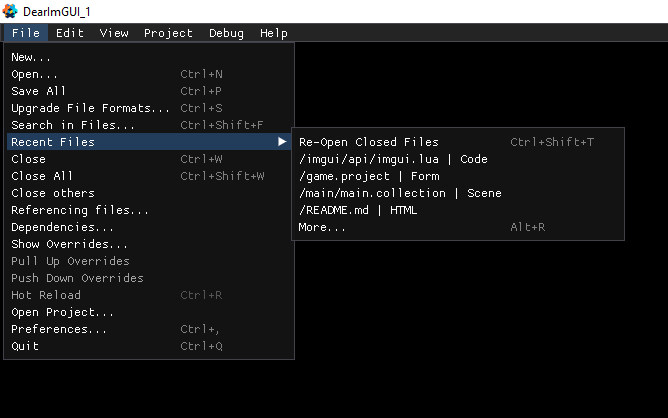Select Quit from the File menu
Screen dimensions: 668x418
pyautogui.click(x=25, y=346)
